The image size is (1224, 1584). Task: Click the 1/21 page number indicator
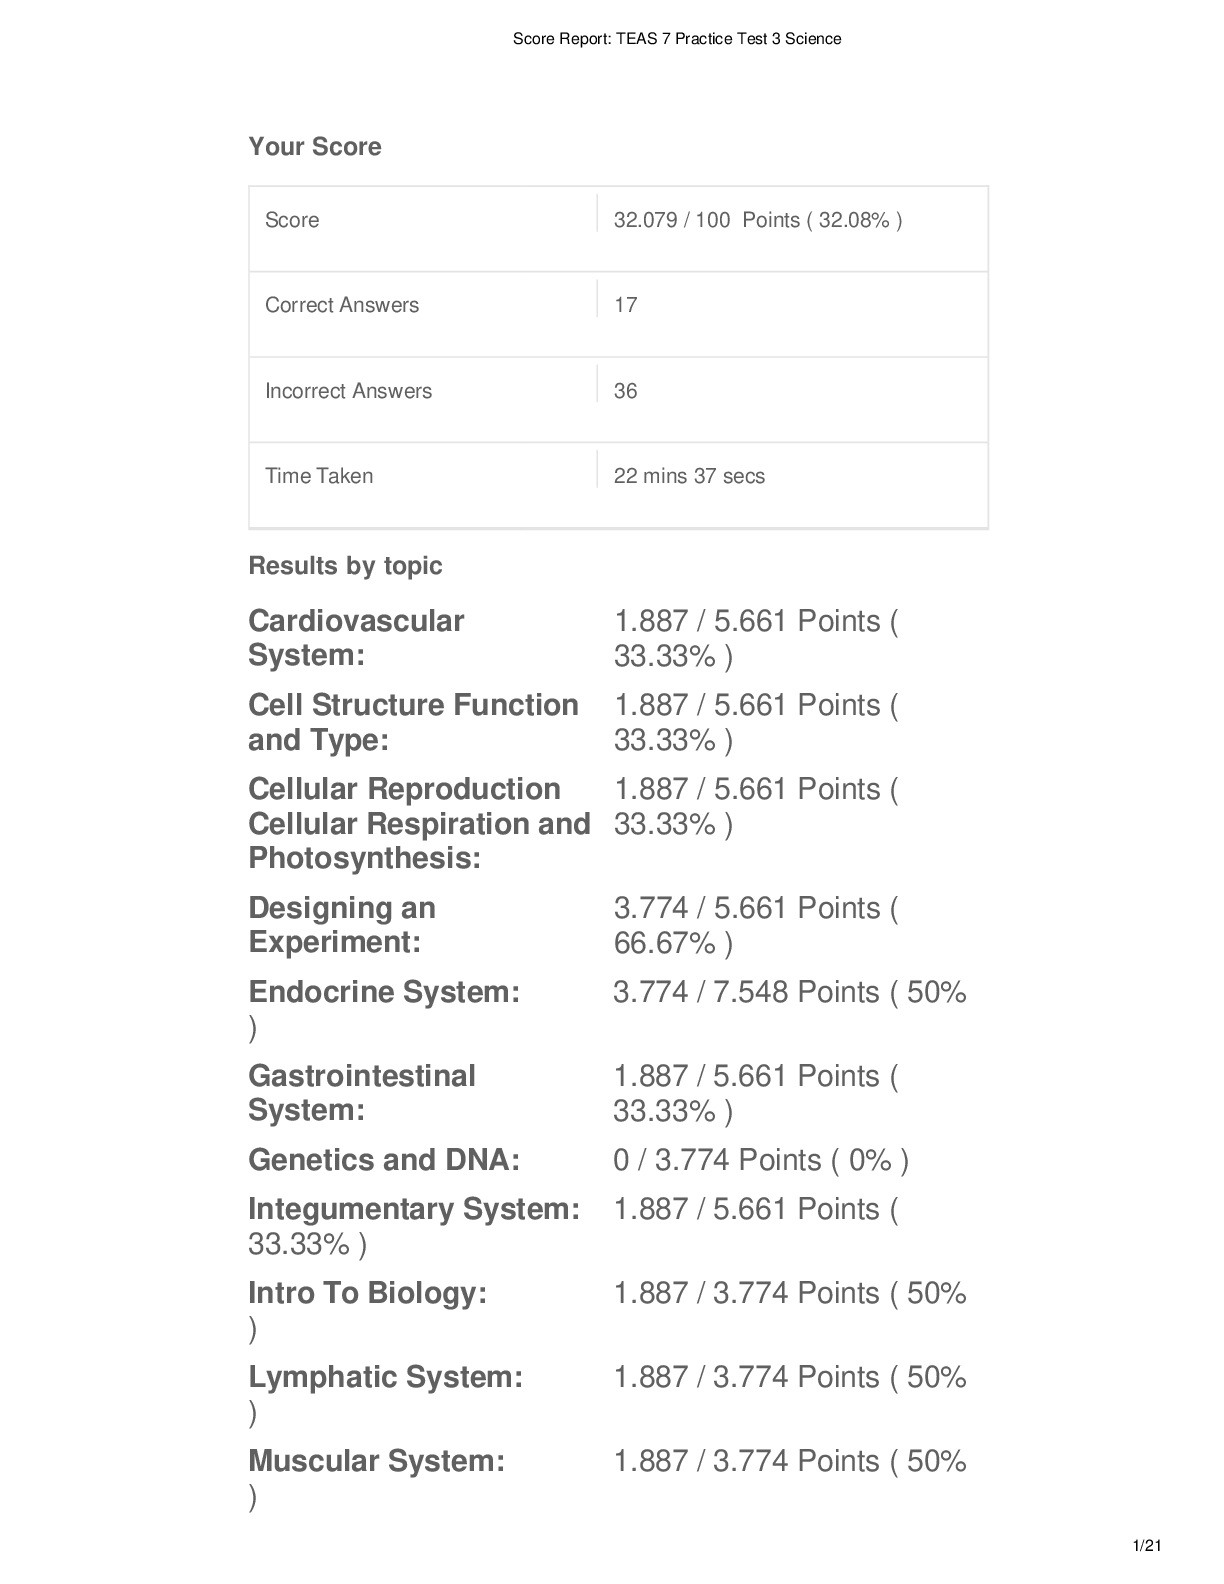(1146, 1546)
